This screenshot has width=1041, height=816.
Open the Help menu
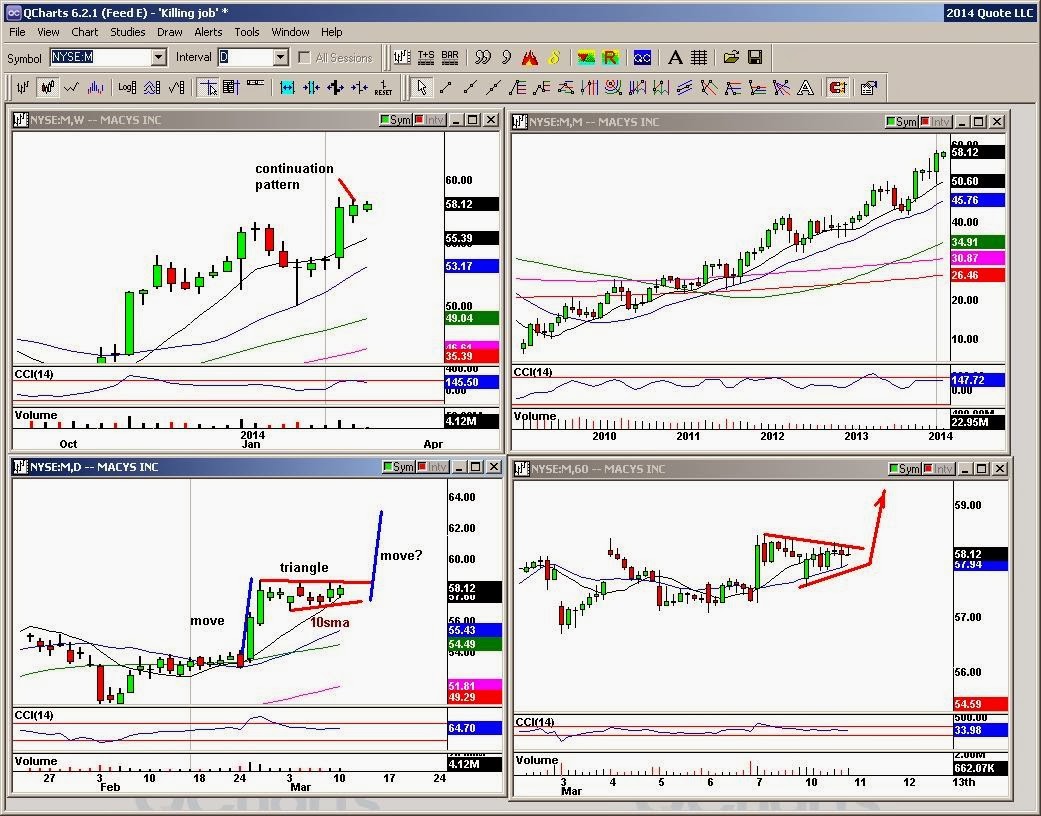tap(331, 32)
